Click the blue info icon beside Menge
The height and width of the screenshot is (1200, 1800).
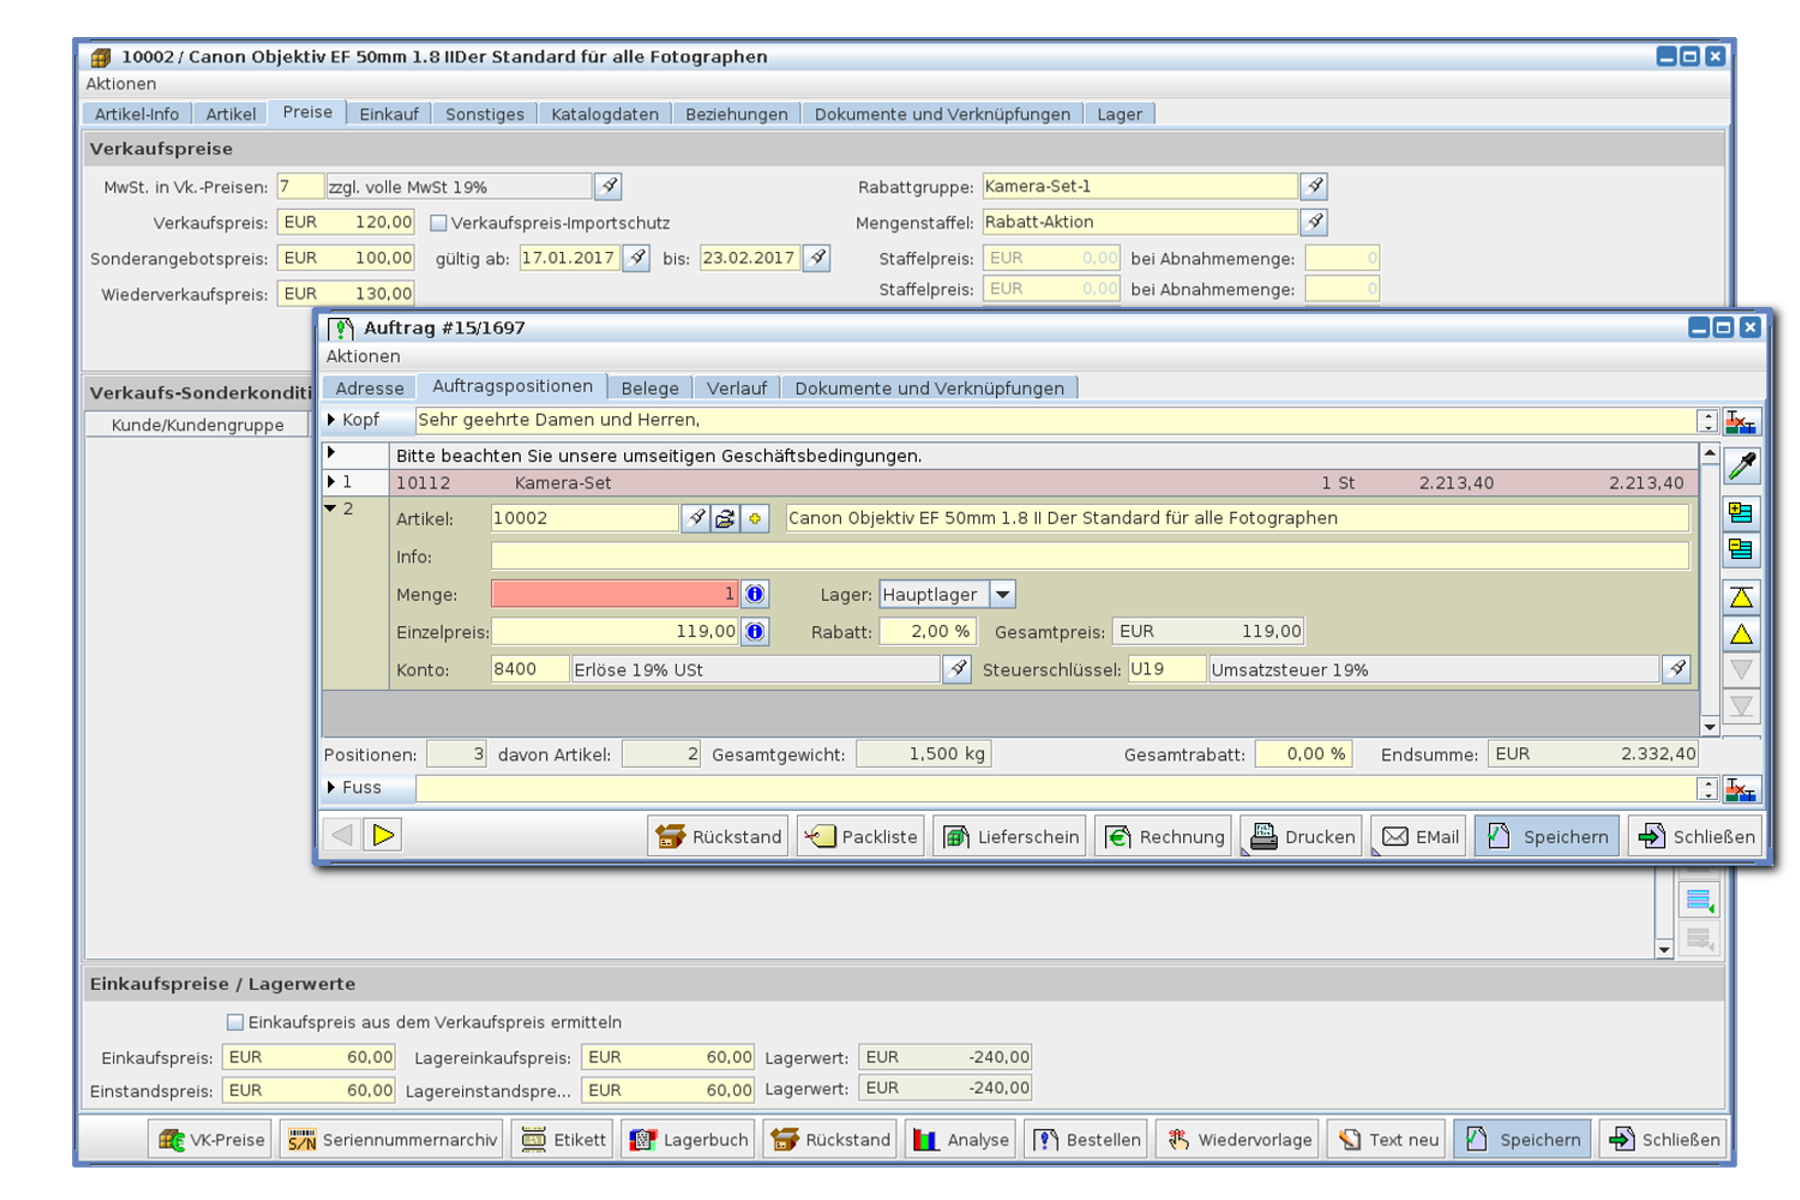[755, 594]
